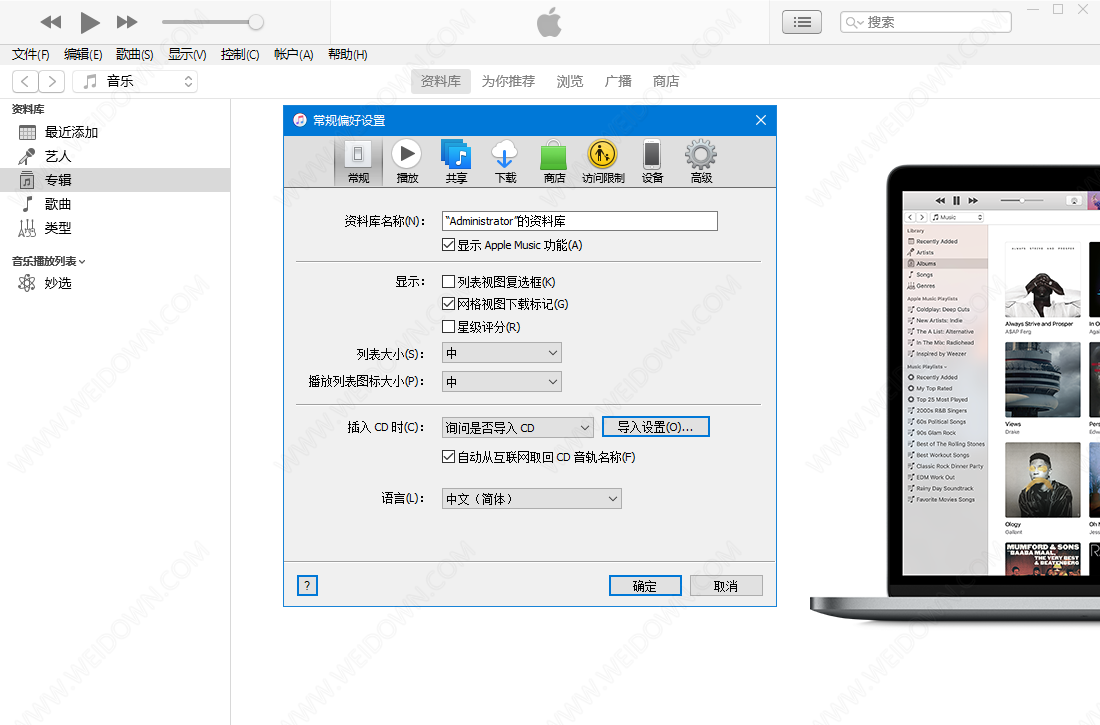Screen dimensions: 1100x725
Task: Open the 帐户 menu
Action: point(293,55)
